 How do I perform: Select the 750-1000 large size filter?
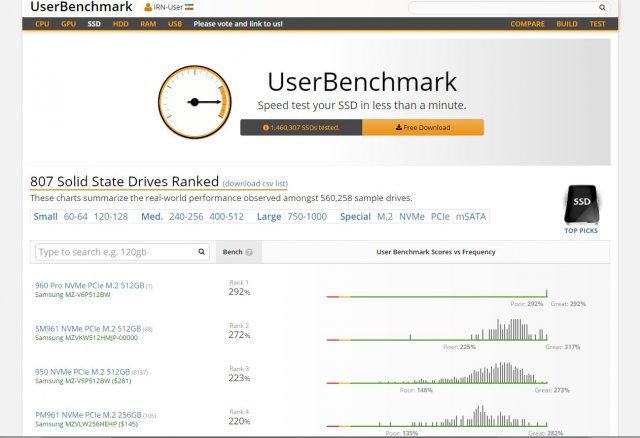point(308,216)
